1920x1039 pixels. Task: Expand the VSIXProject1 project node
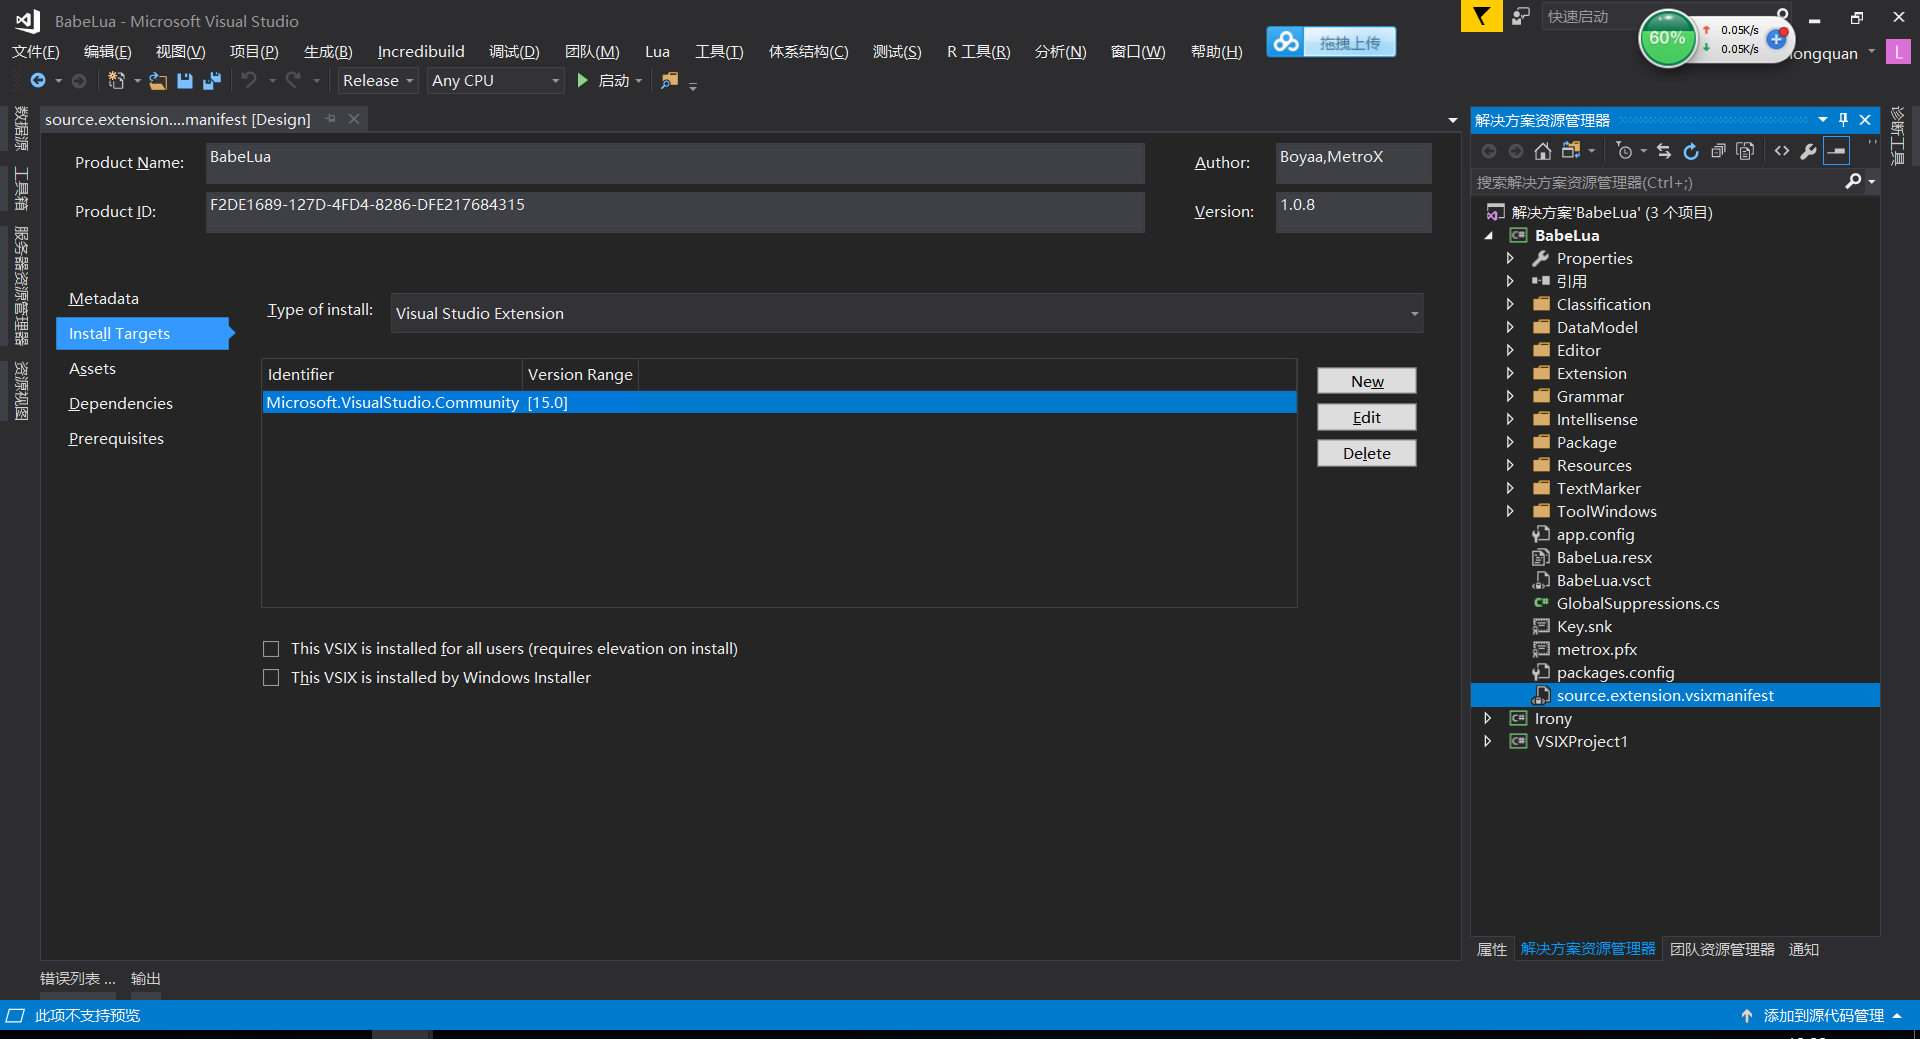[x=1488, y=741]
